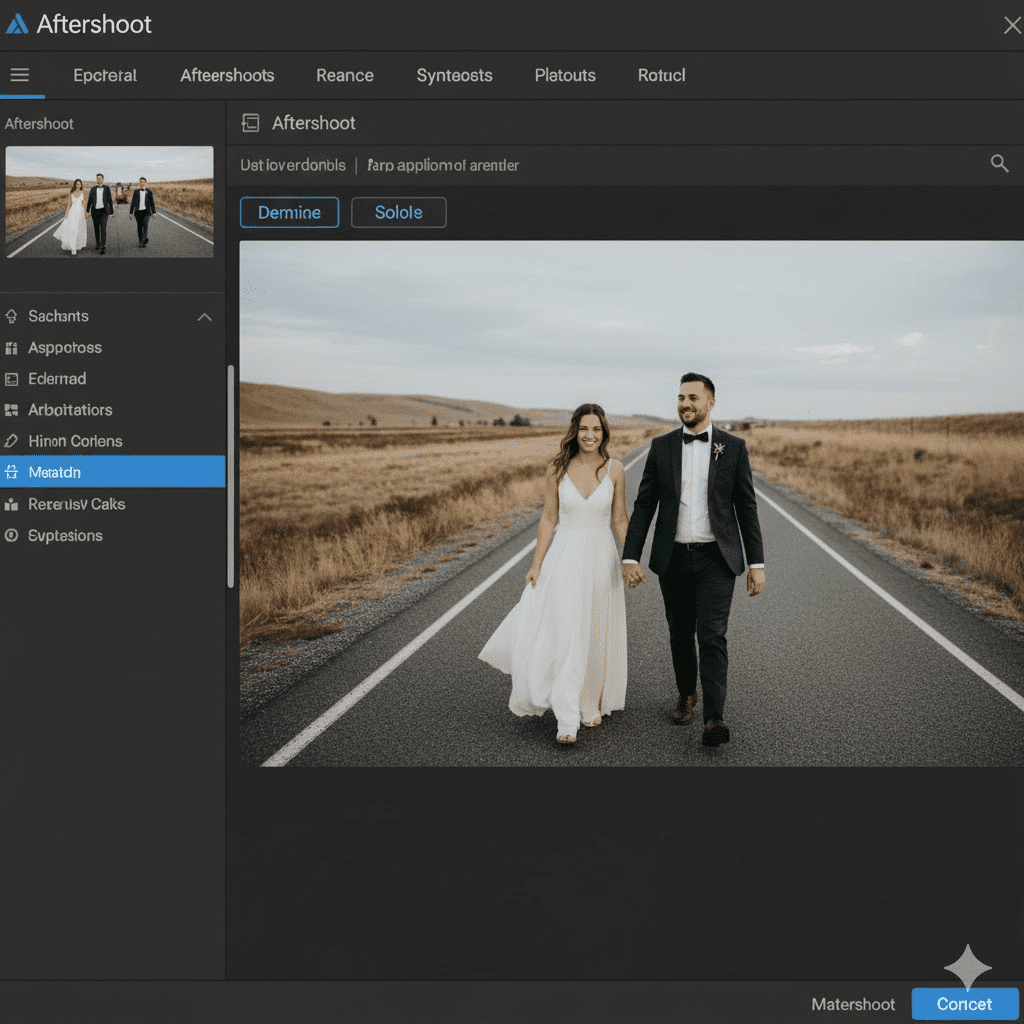
Task: Click the Asppotoss sidebar icon
Action: pos(12,347)
